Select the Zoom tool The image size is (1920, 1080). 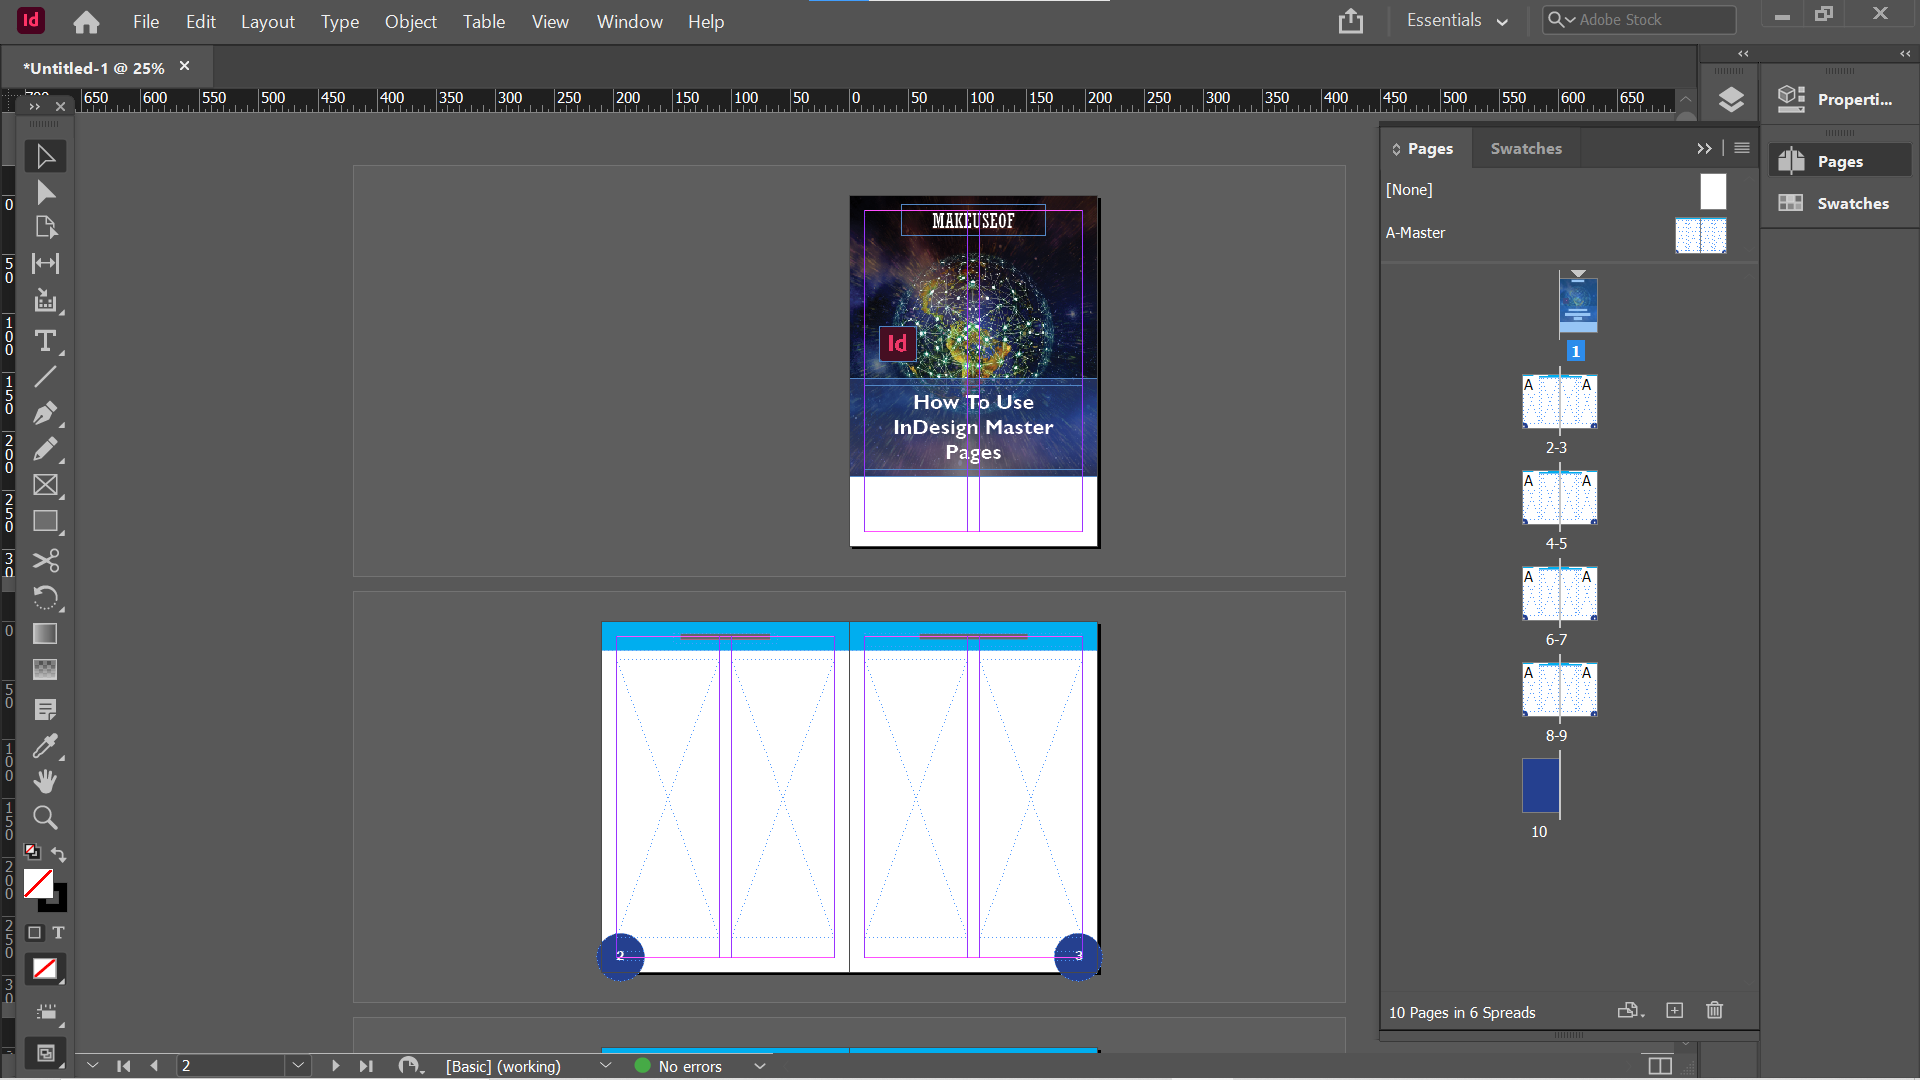point(45,817)
